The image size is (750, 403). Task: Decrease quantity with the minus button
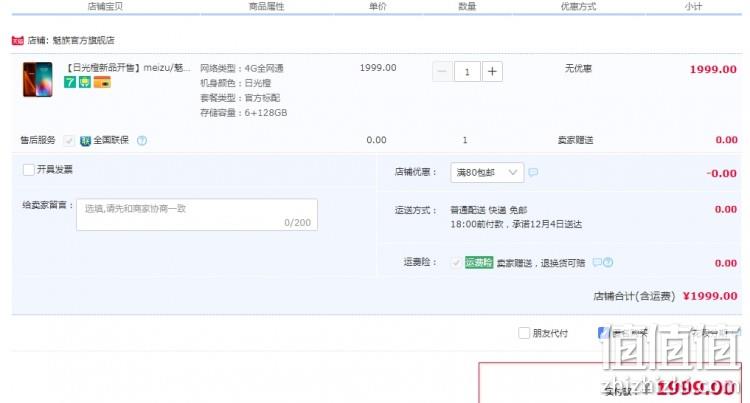point(442,72)
